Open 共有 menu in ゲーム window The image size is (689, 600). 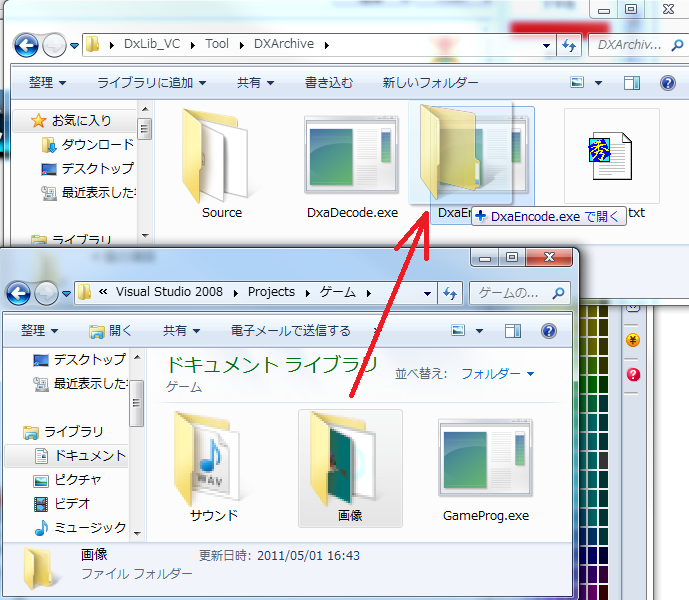click(x=181, y=330)
